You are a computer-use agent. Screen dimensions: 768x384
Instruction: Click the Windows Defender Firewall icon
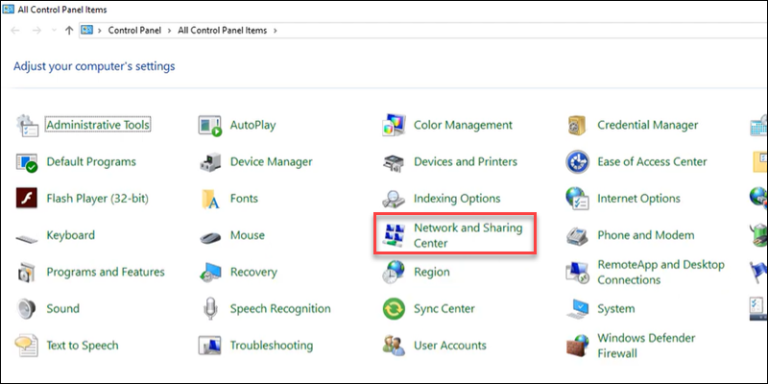(577, 346)
